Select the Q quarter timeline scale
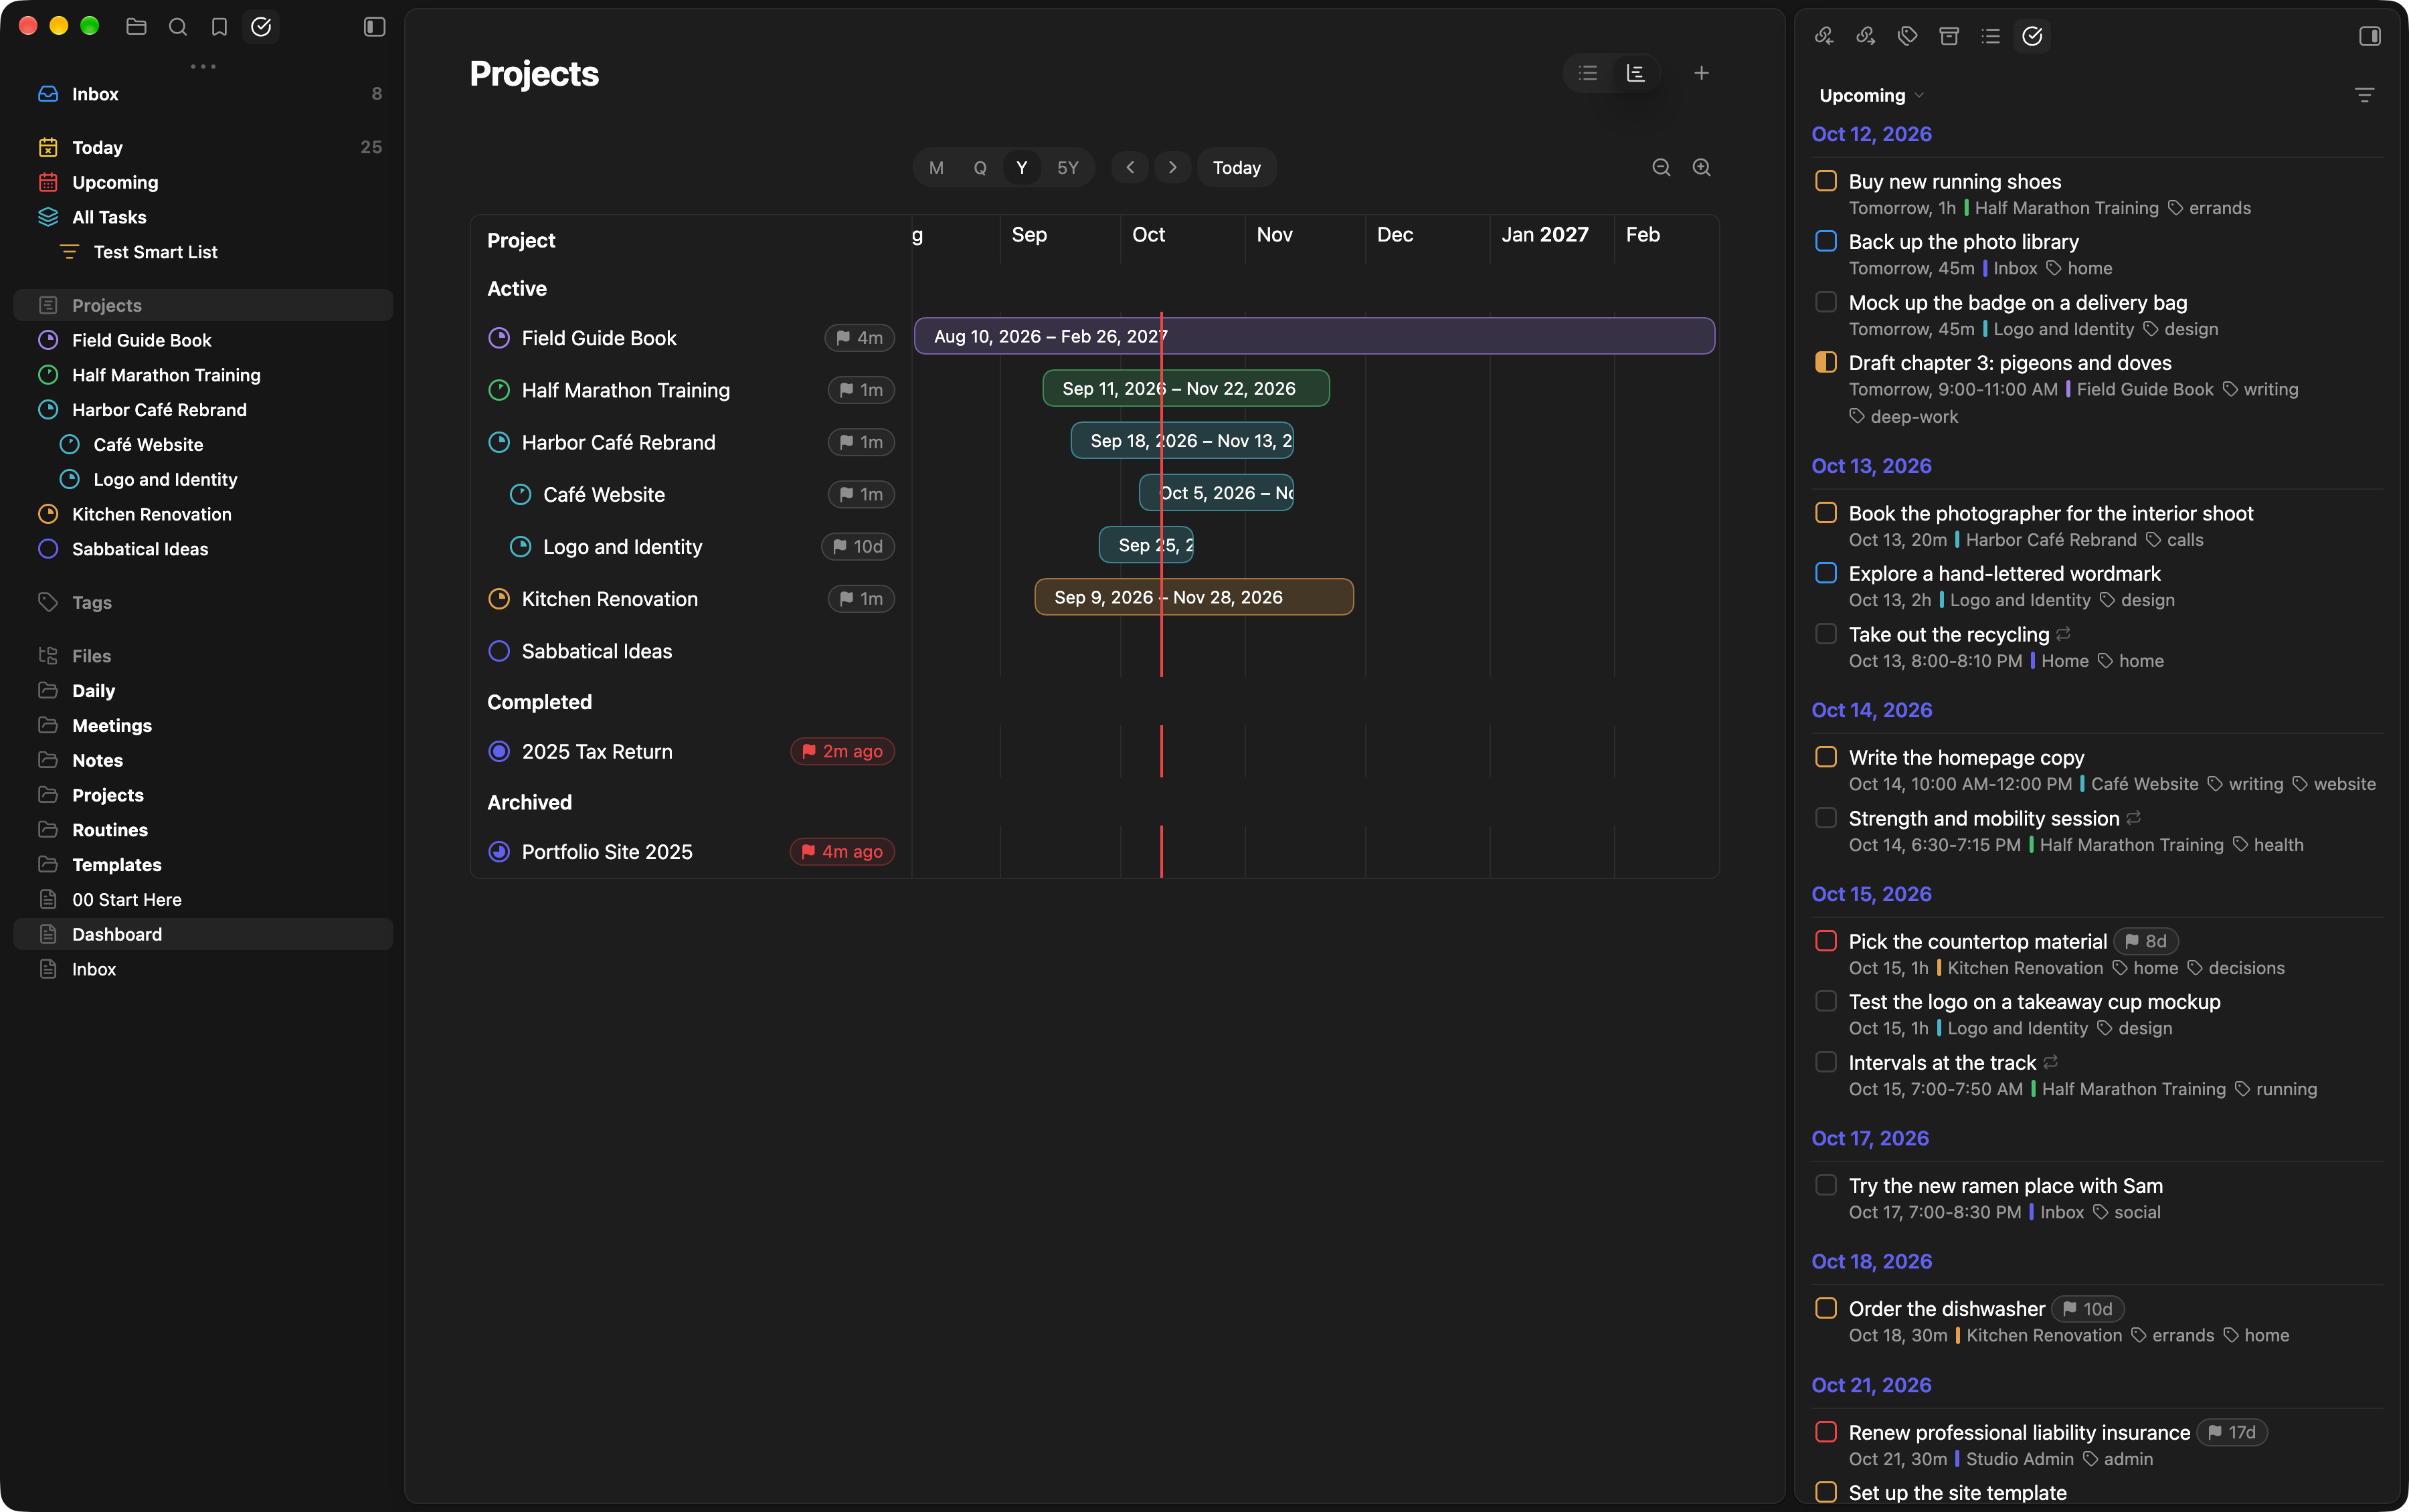This screenshot has height=1512, width=2409. pos(980,168)
